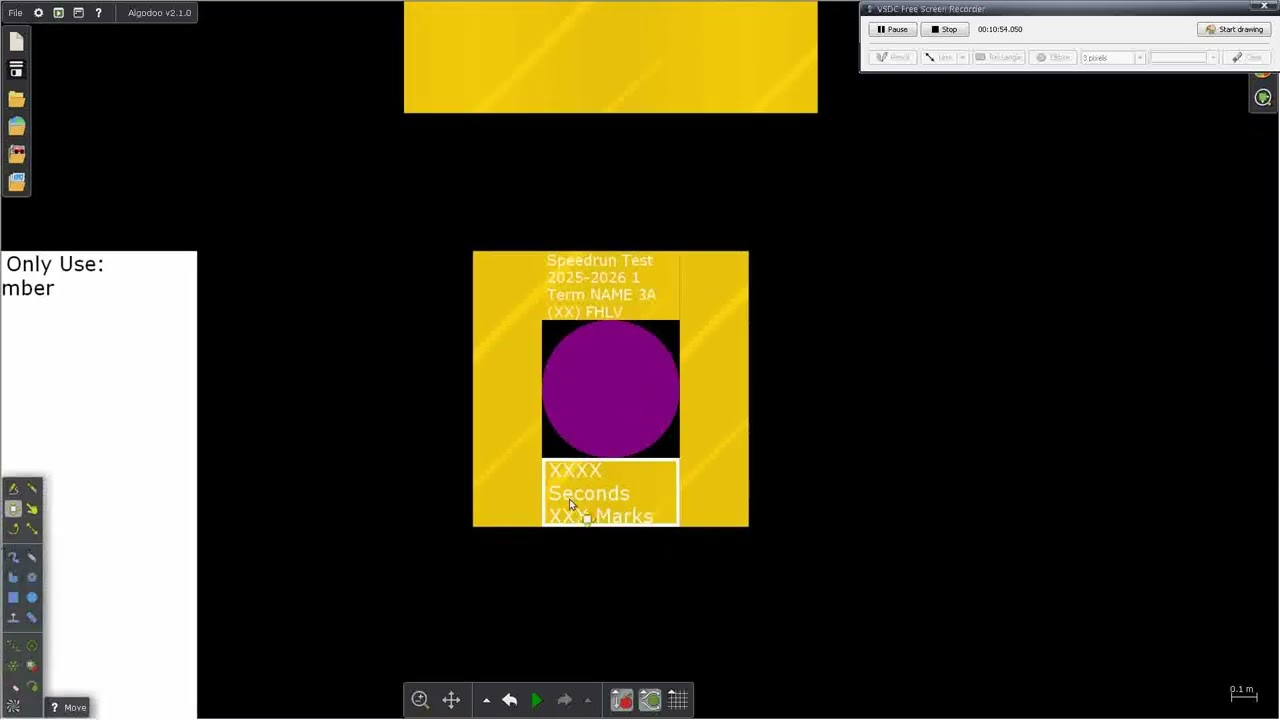The height and width of the screenshot is (720, 1280).
Task: Expand the undo history arrow
Action: 486,700
